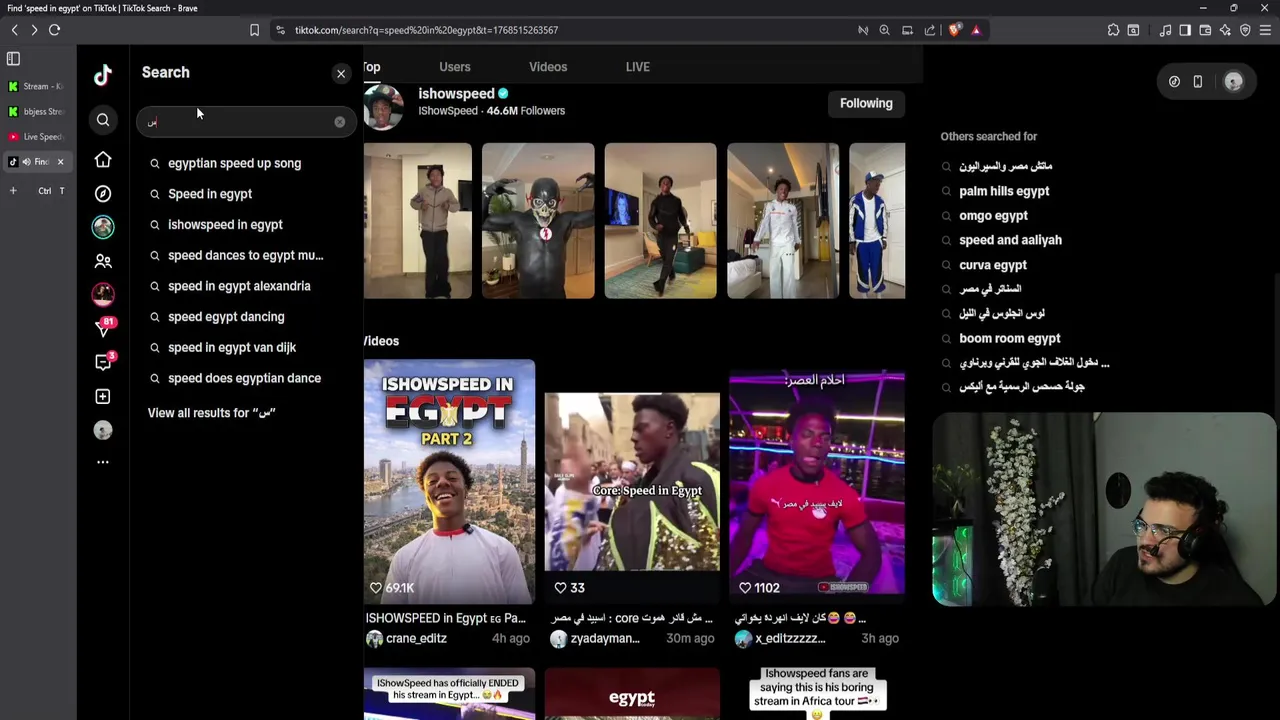Open TikTok Friends people icon
The image size is (1280, 720).
[103, 261]
